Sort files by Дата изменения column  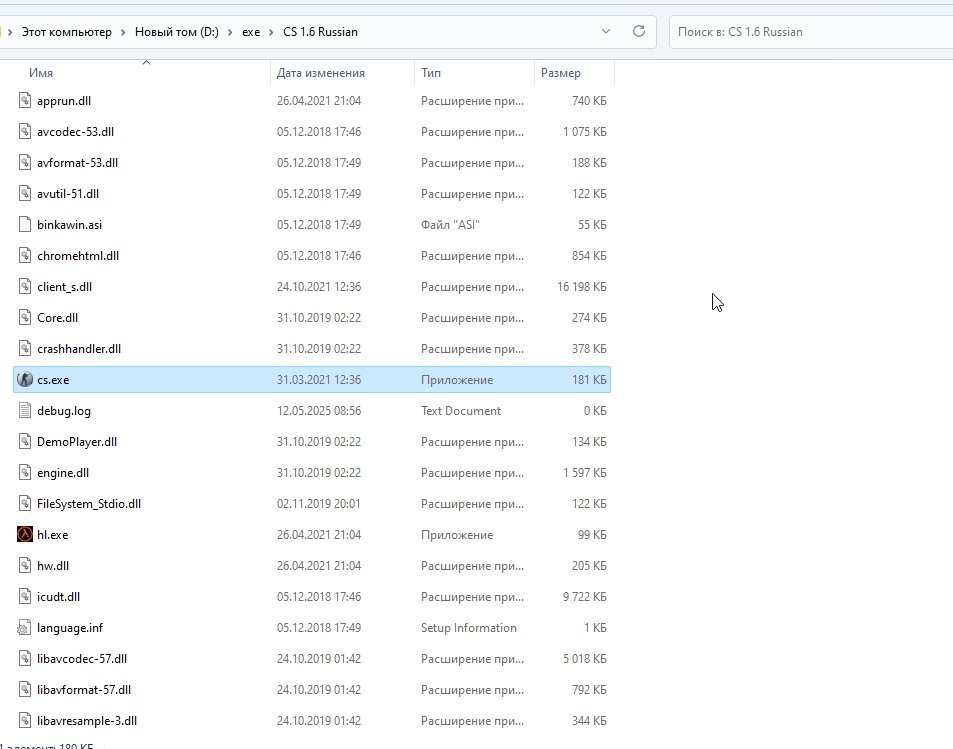pos(321,73)
